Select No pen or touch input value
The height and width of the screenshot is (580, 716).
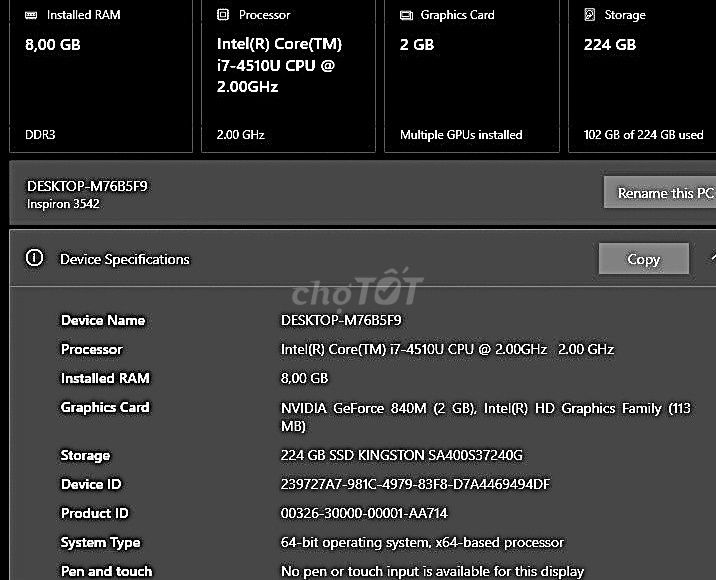[x=432, y=571]
